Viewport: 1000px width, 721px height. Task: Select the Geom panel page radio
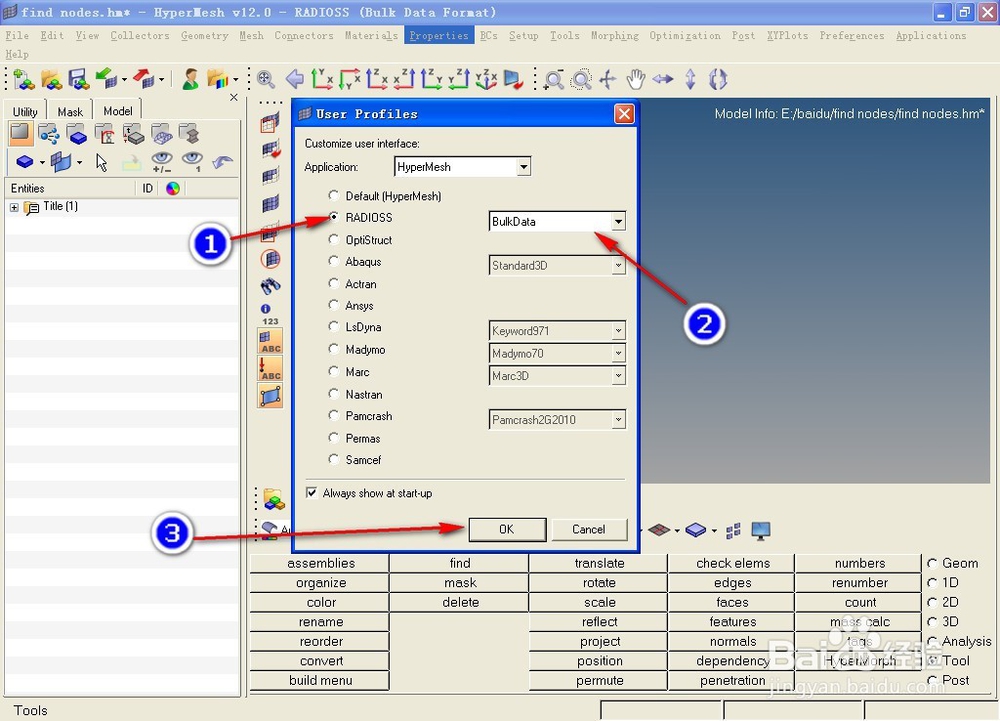tap(932, 563)
